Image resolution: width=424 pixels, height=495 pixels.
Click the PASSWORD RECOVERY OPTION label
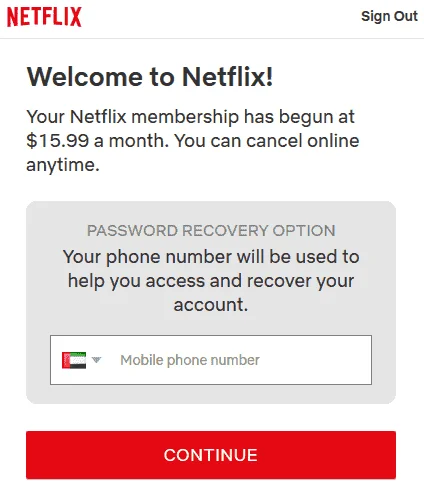211,231
